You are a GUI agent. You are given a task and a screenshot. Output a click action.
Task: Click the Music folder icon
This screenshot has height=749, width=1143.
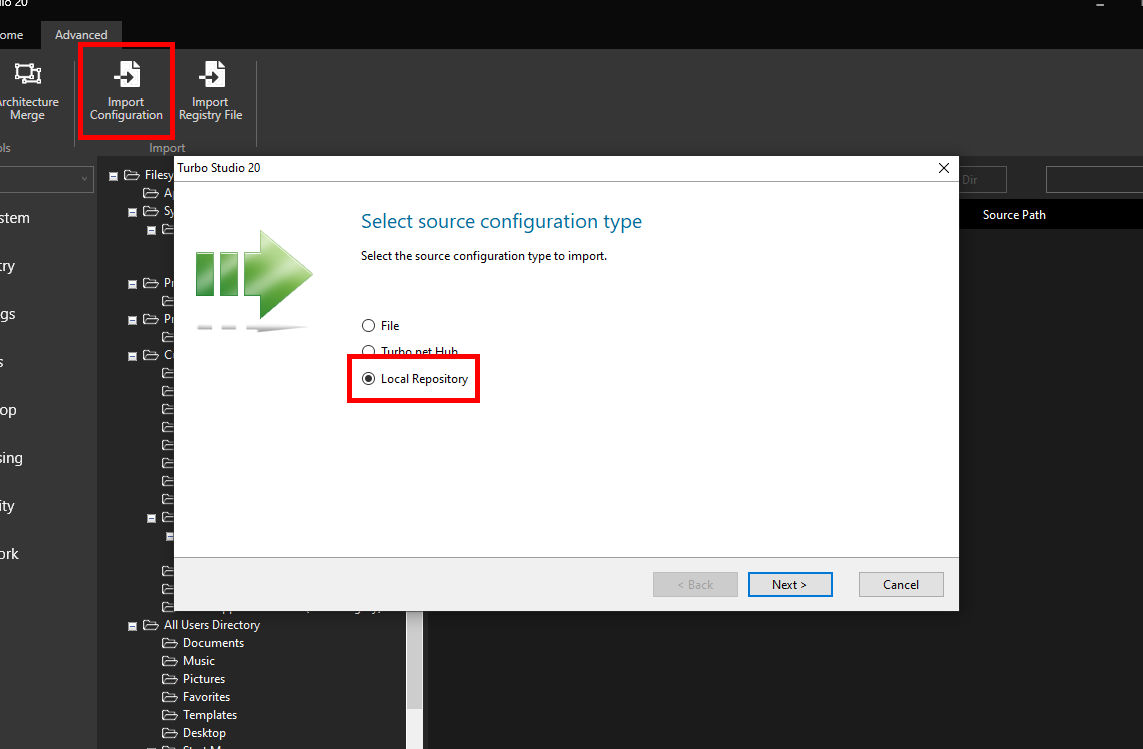tap(171, 660)
